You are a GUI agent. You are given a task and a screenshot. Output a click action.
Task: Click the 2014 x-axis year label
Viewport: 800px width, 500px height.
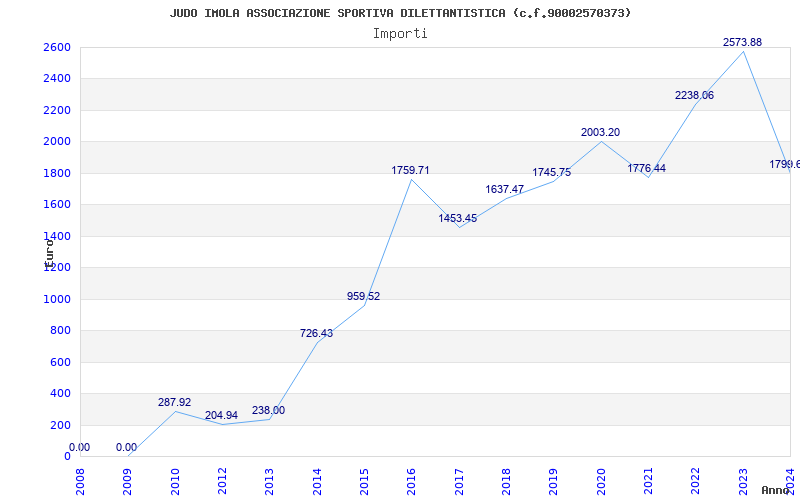[317, 482]
